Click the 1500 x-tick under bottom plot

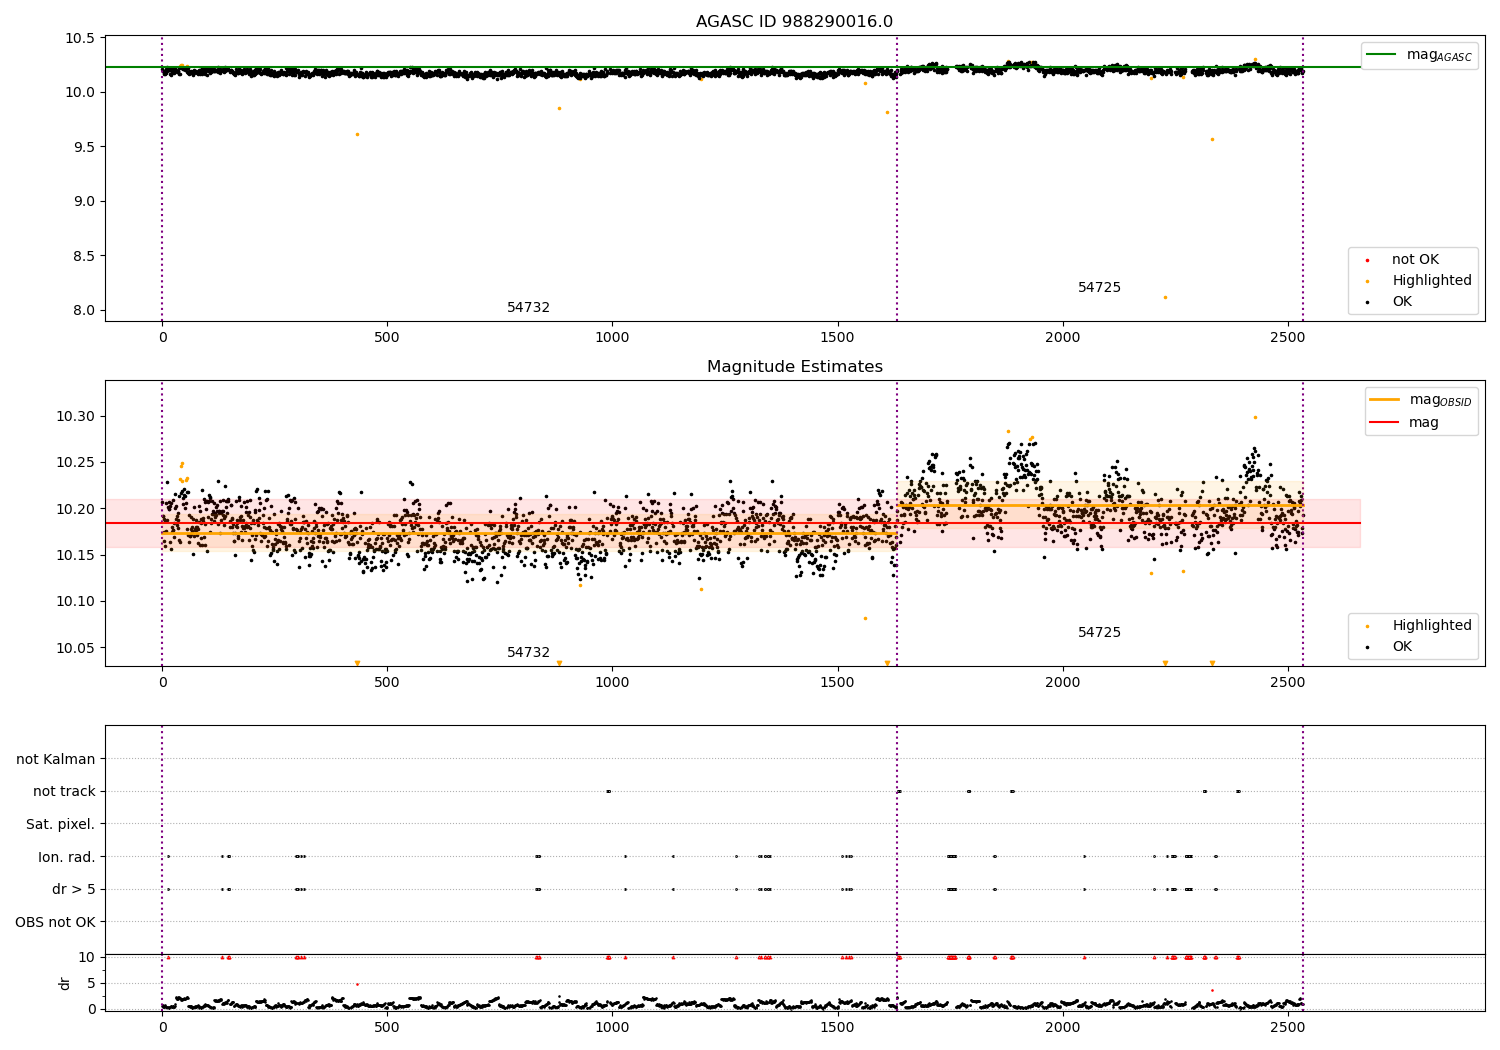tap(837, 1027)
